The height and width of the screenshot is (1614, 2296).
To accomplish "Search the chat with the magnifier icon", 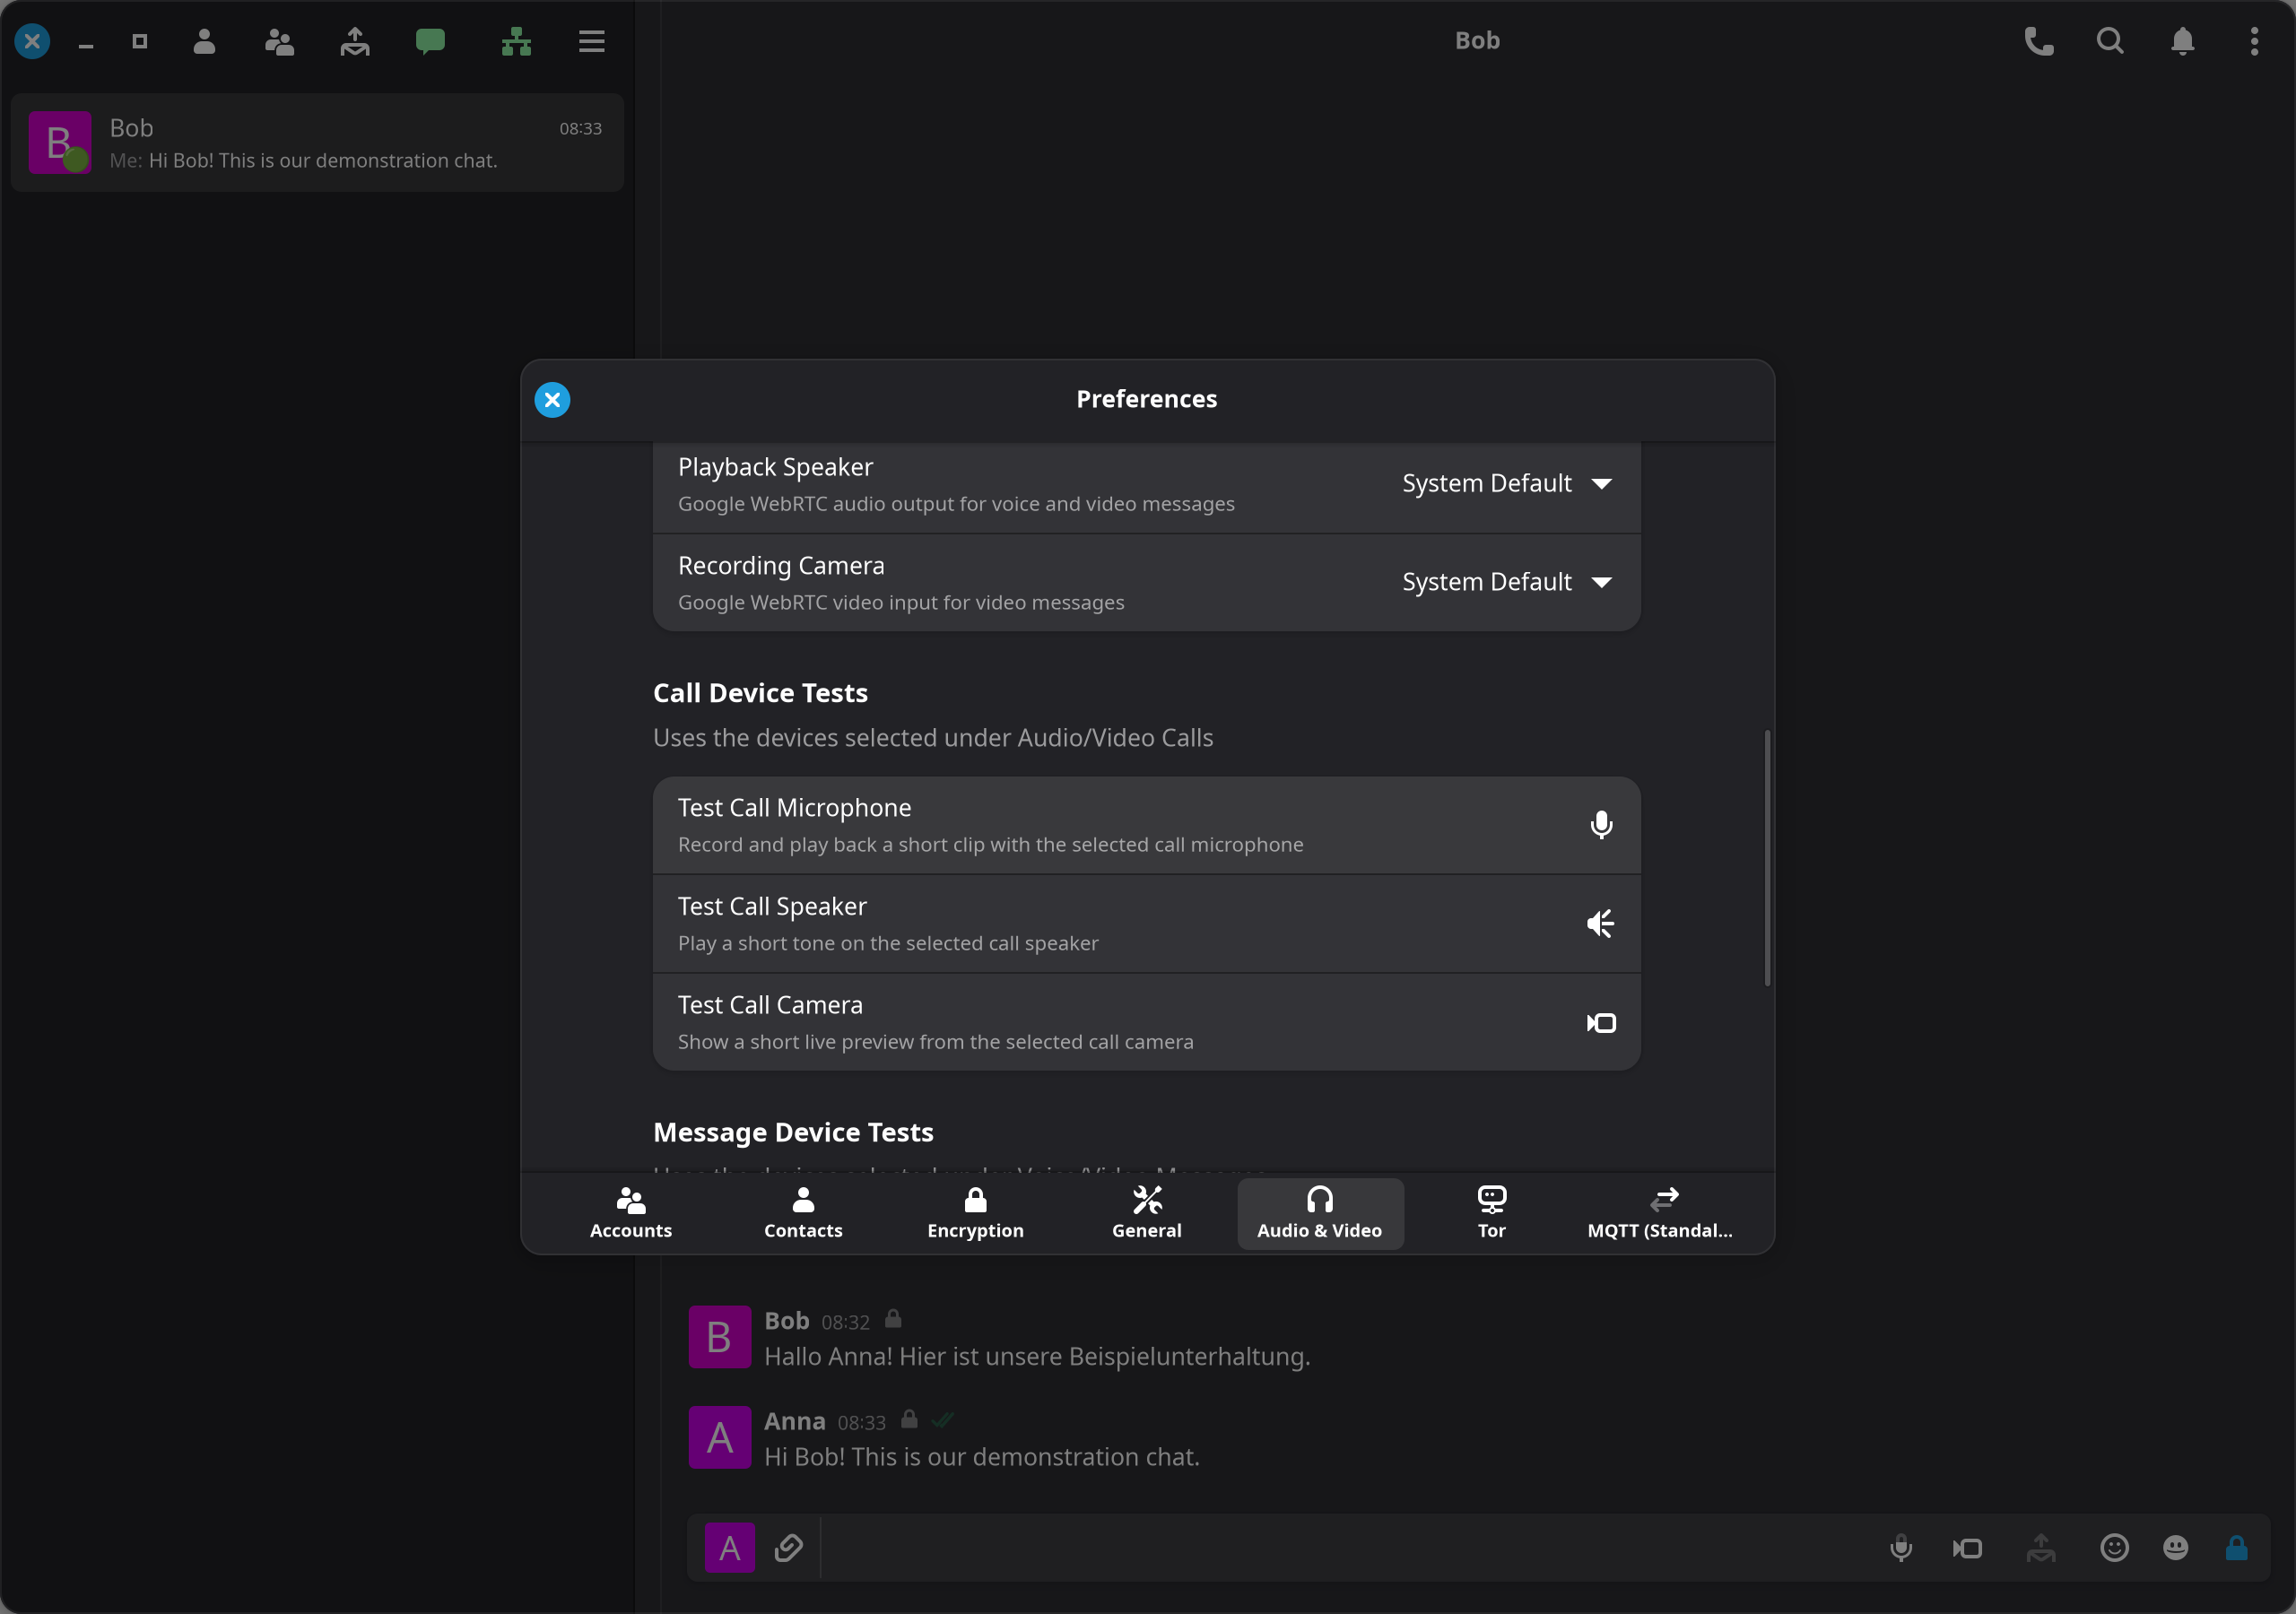I will click(x=2110, y=41).
